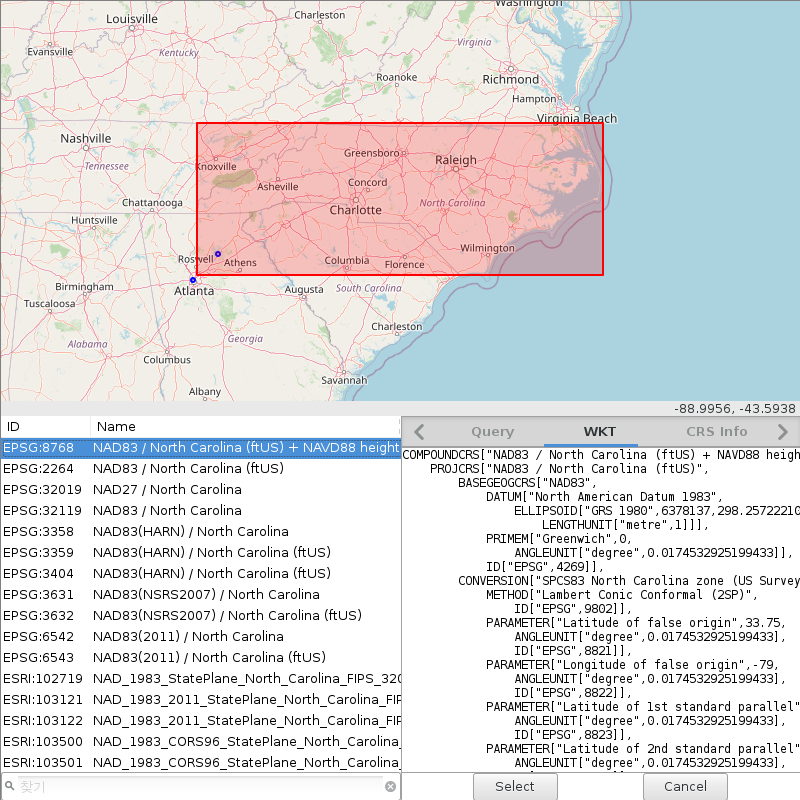Click inside the CRS search input field
This screenshot has width=800, height=800.
(x=200, y=787)
